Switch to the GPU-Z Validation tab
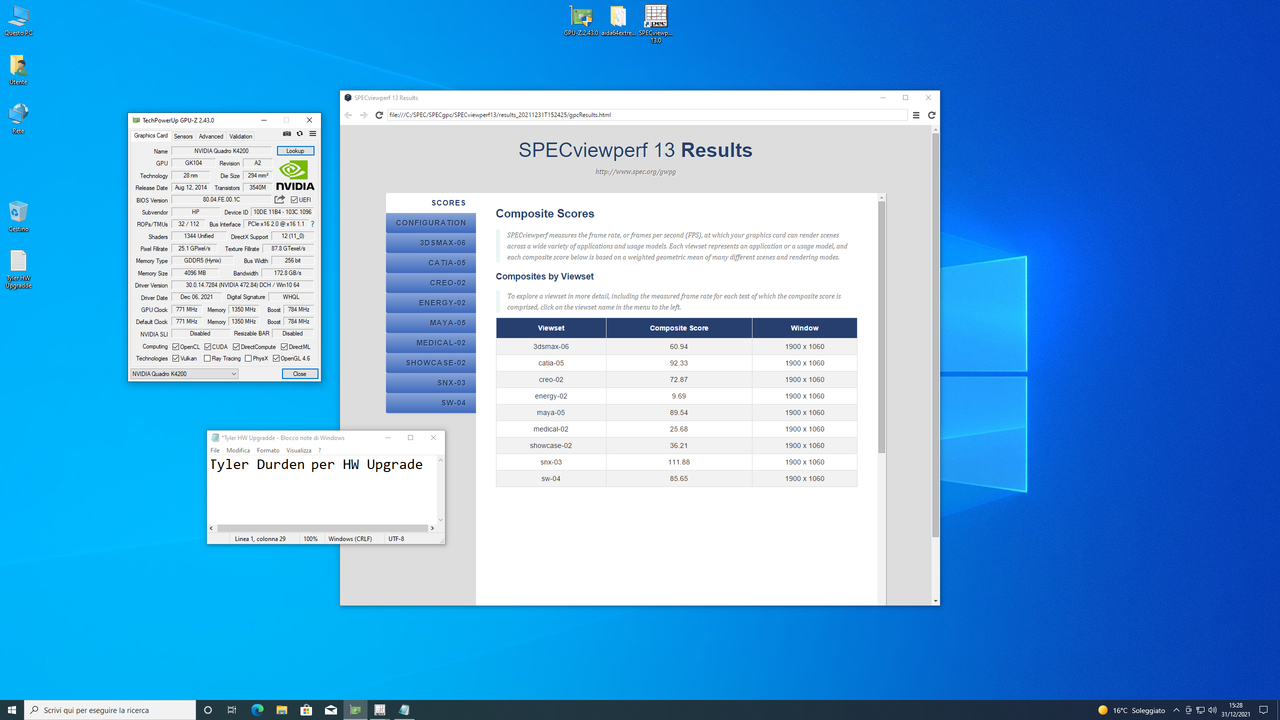Viewport: 1280px width, 720px height. 241,136
